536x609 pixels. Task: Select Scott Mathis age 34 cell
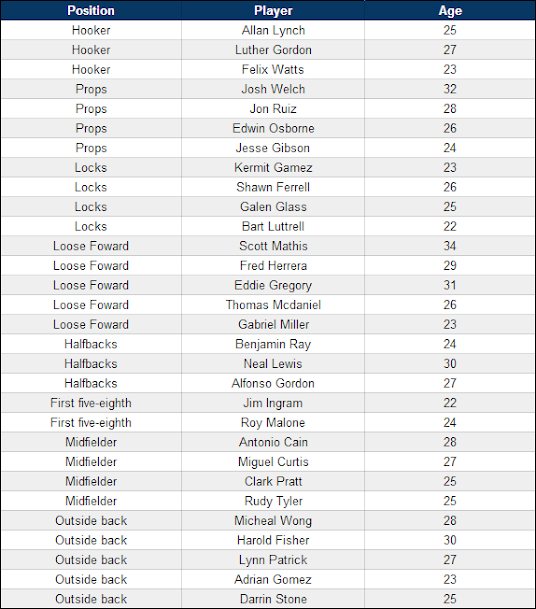pos(450,246)
